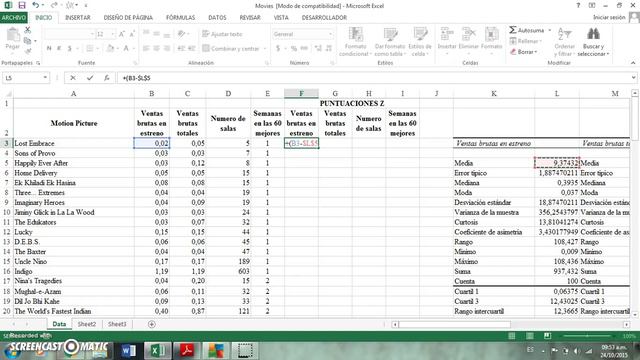Viewport: 640px width, 360px height.
Task: Switch to the INSERTAR ribbon tab
Action: [78, 18]
